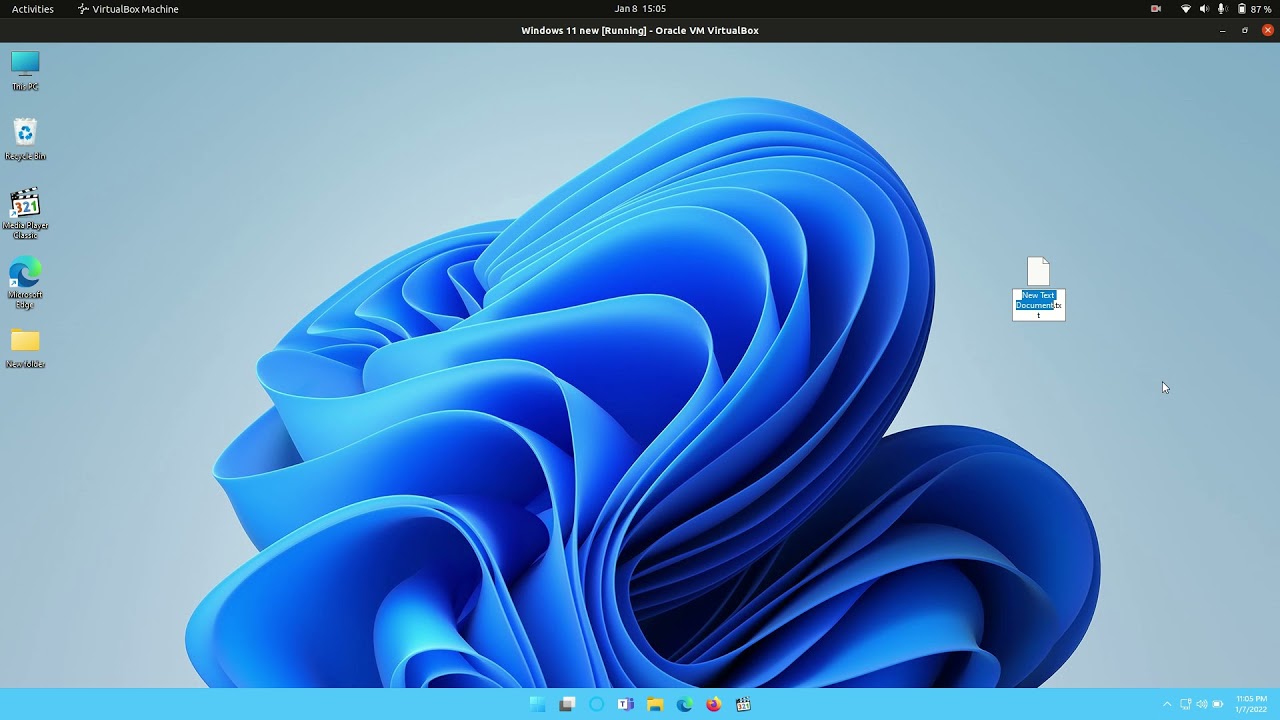Open File Explorer from the taskbar
1280x720 pixels.
point(655,704)
